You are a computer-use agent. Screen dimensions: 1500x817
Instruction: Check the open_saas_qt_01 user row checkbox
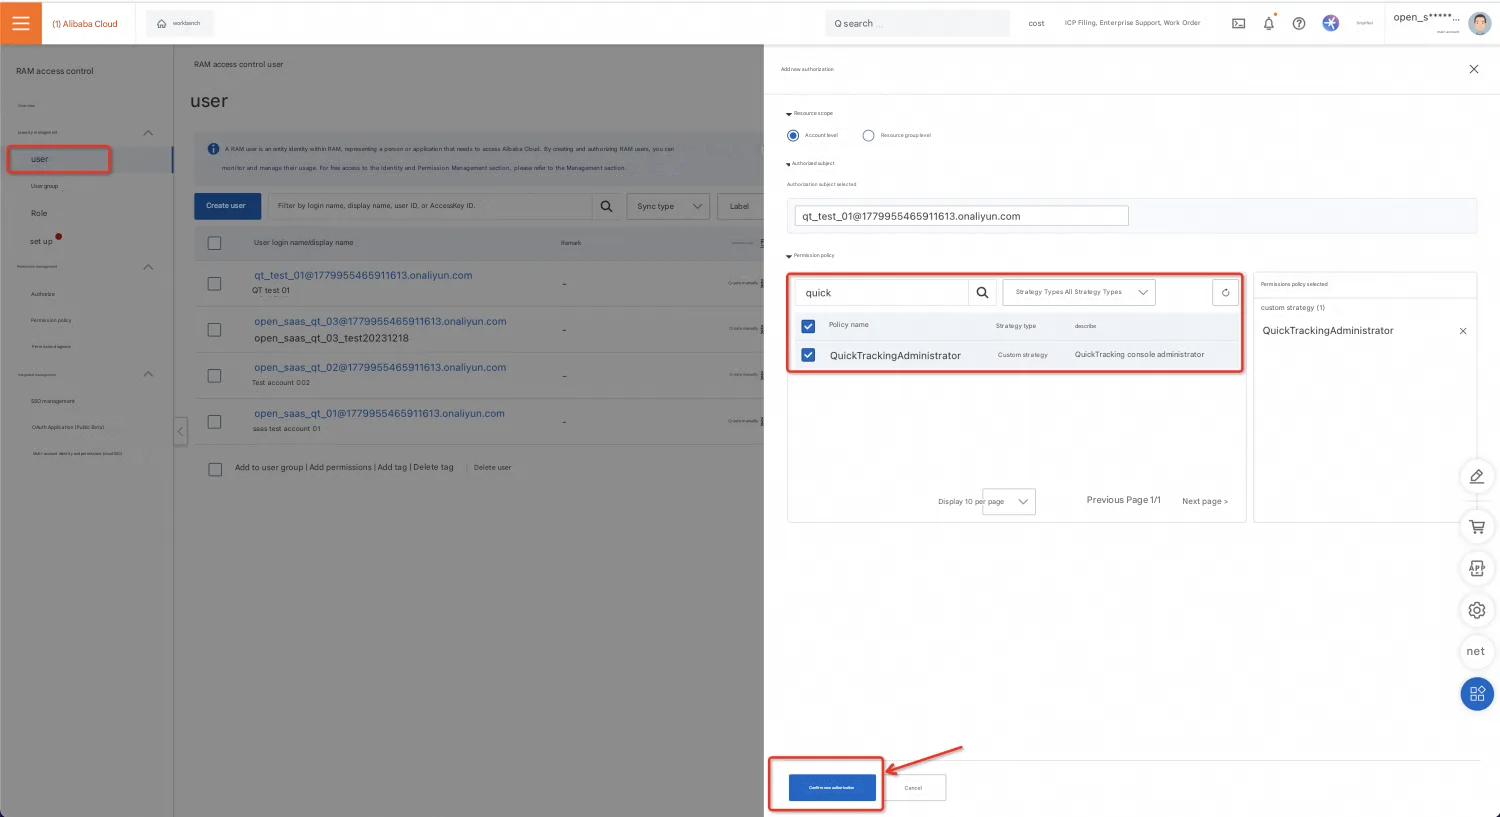point(214,422)
